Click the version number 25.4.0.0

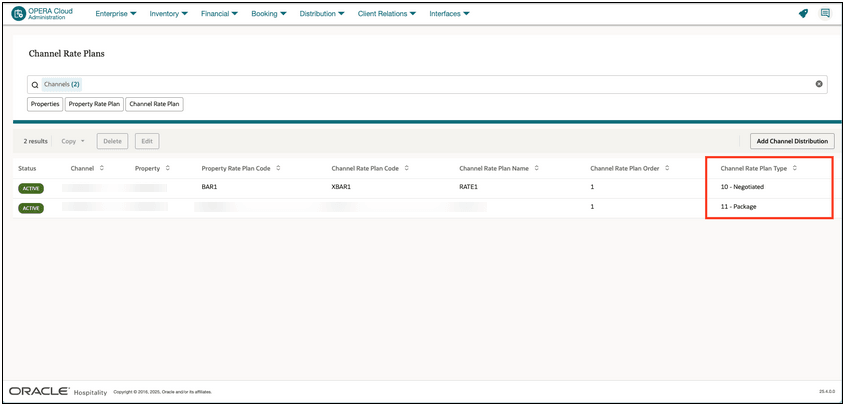[826, 392]
